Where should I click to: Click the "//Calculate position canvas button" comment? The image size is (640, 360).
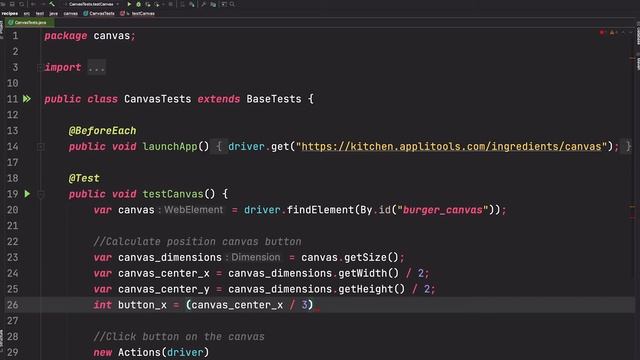tap(197, 242)
